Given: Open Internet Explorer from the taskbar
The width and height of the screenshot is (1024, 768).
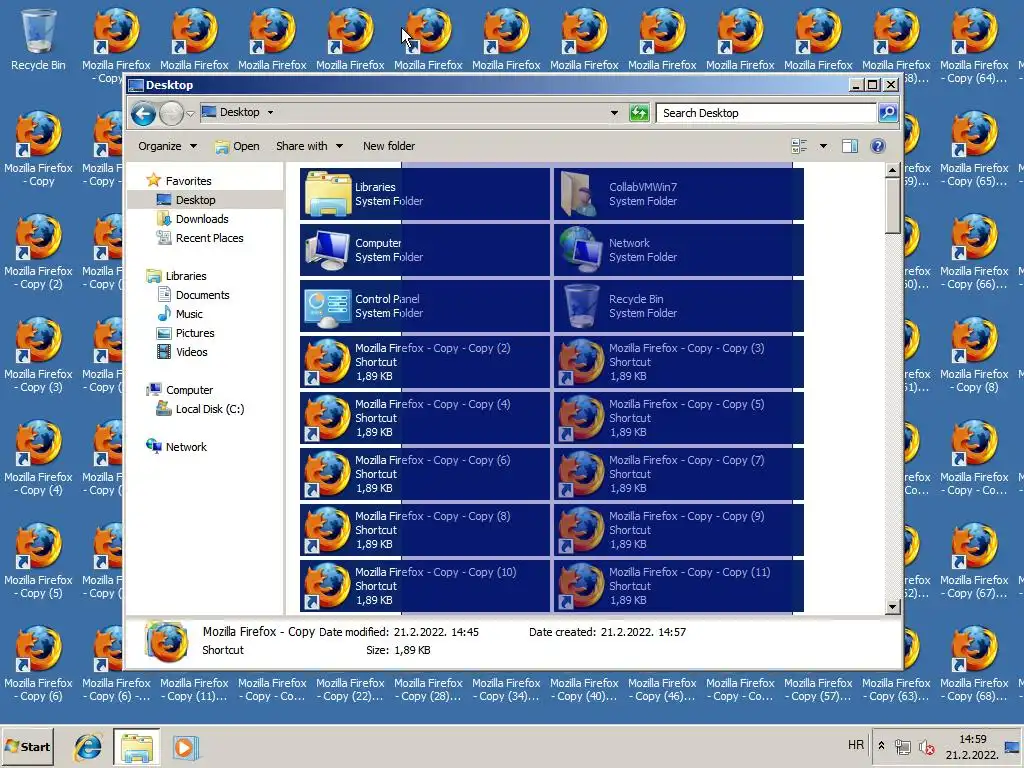Looking at the screenshot, I should click(x=88, y=747).
